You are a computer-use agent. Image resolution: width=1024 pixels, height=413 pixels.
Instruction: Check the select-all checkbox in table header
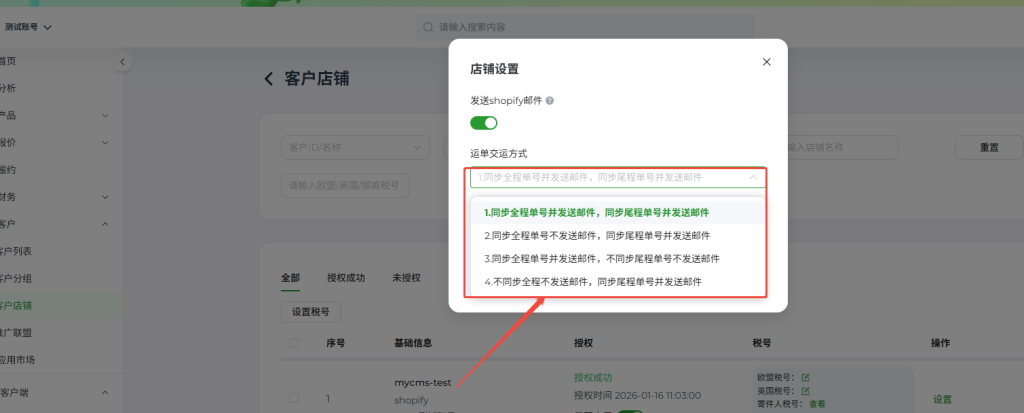[x=293, y=343]
